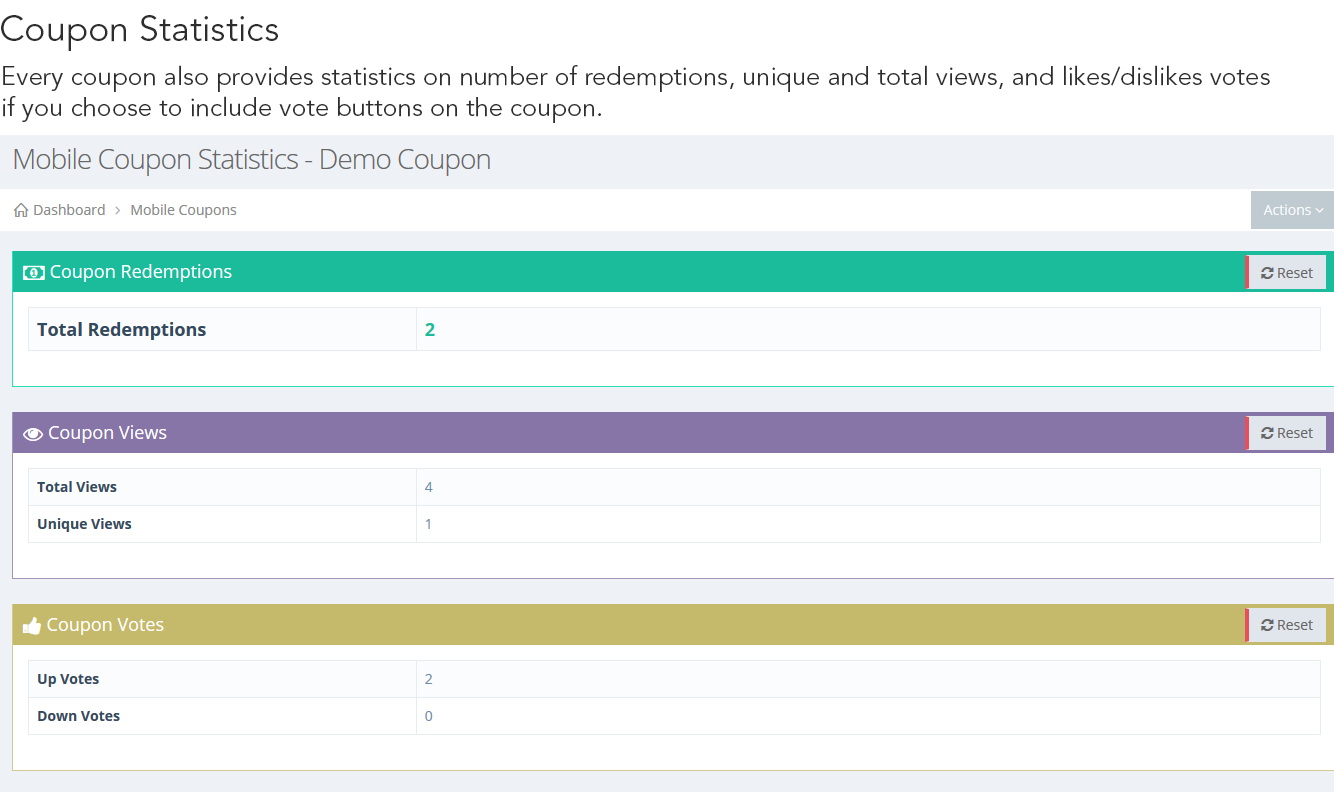Click the breadcrumb arrow separator after Dashboard
The height and width of the screenshot is (792, 1334).
[x=118, y=210]
